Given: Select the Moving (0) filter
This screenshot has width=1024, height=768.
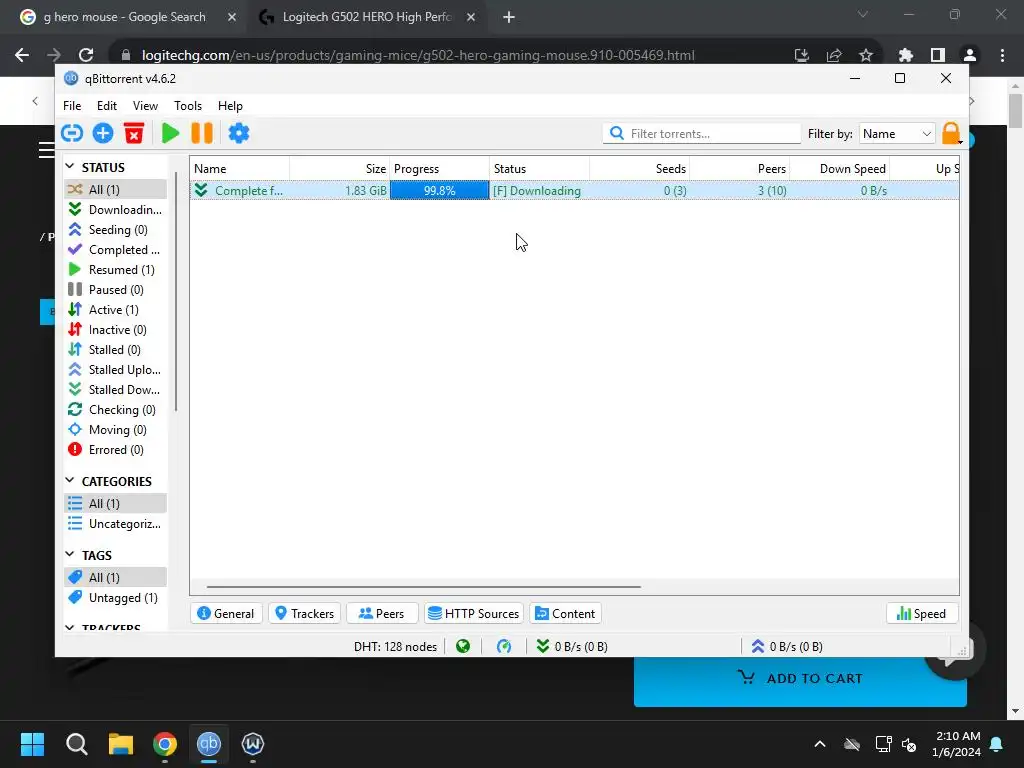Looking at the screenshot, I should coord(115,430).
